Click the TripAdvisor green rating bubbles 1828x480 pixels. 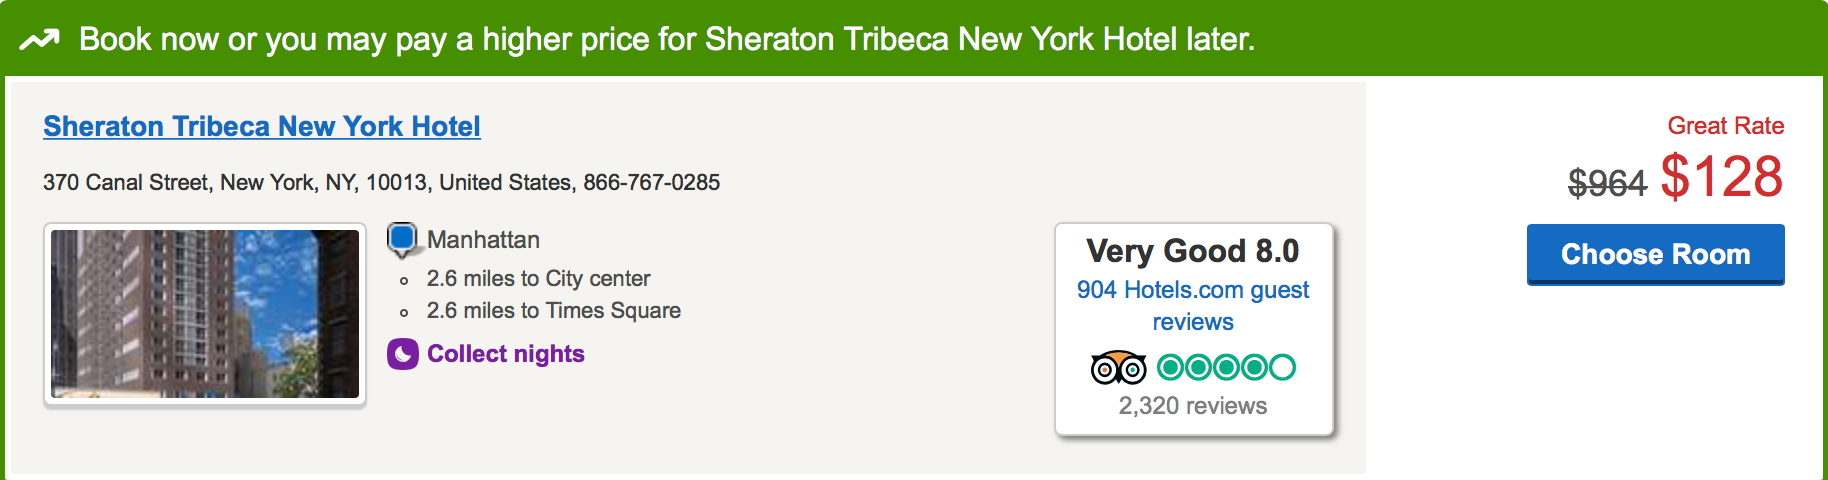pyautogui.click(x=1226, y=368)
